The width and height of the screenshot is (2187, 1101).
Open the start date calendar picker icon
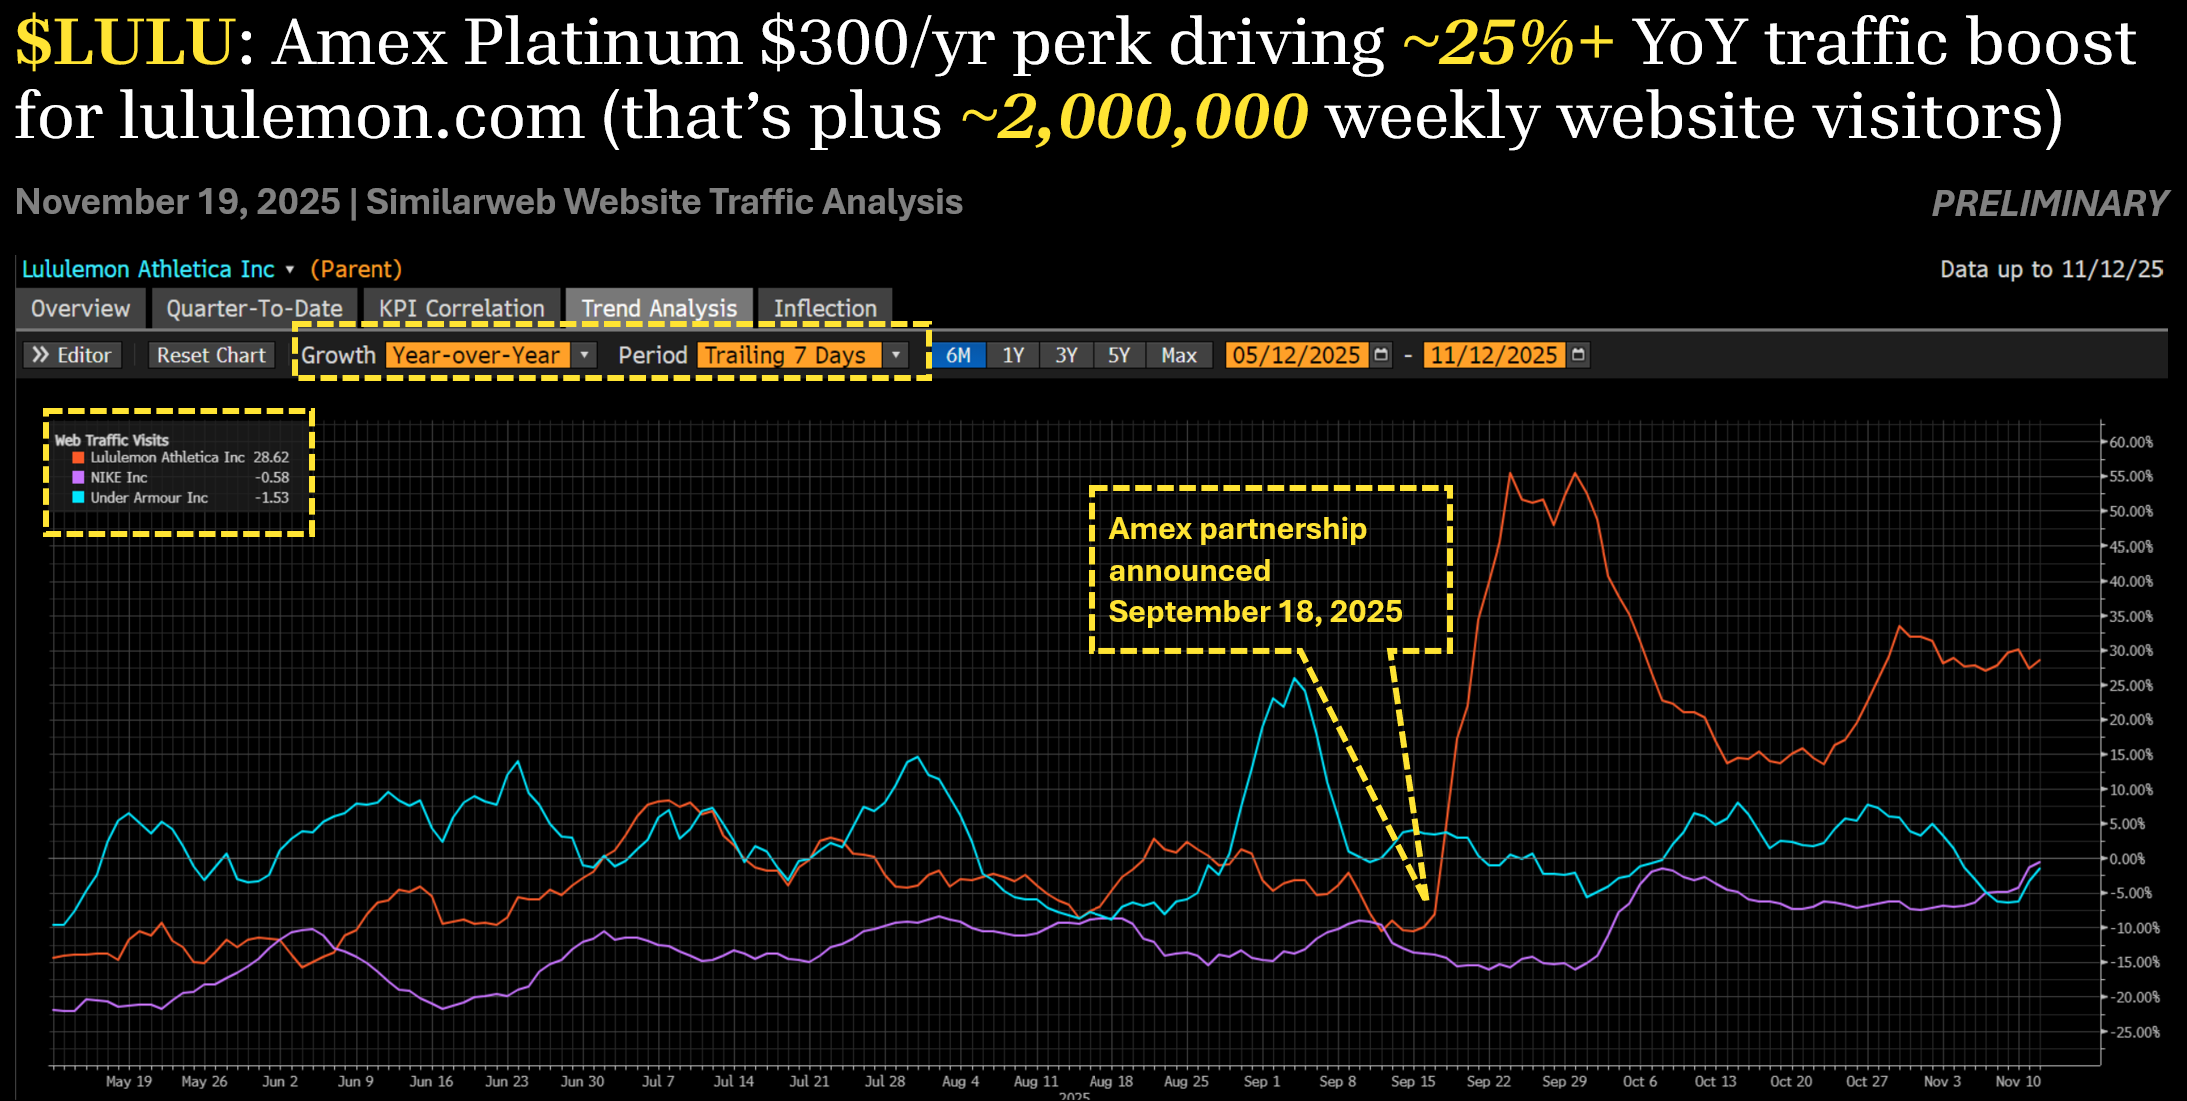(1381, 355)
